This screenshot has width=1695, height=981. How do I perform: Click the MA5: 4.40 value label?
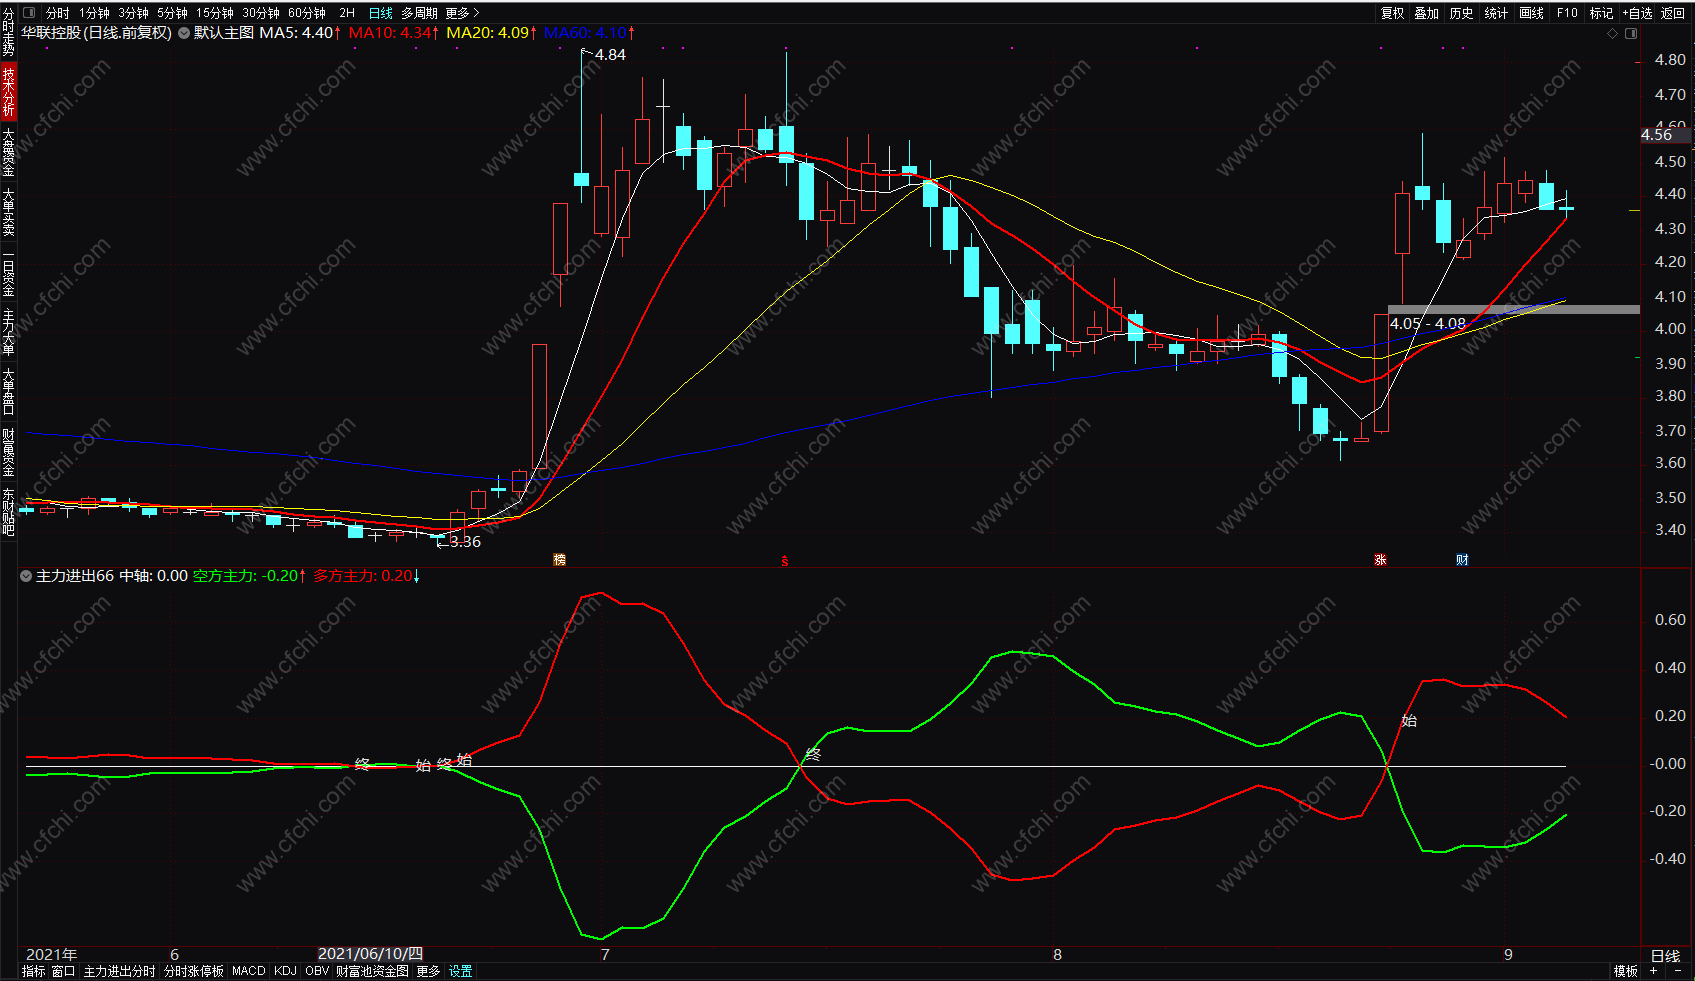[x=300, y=33]
